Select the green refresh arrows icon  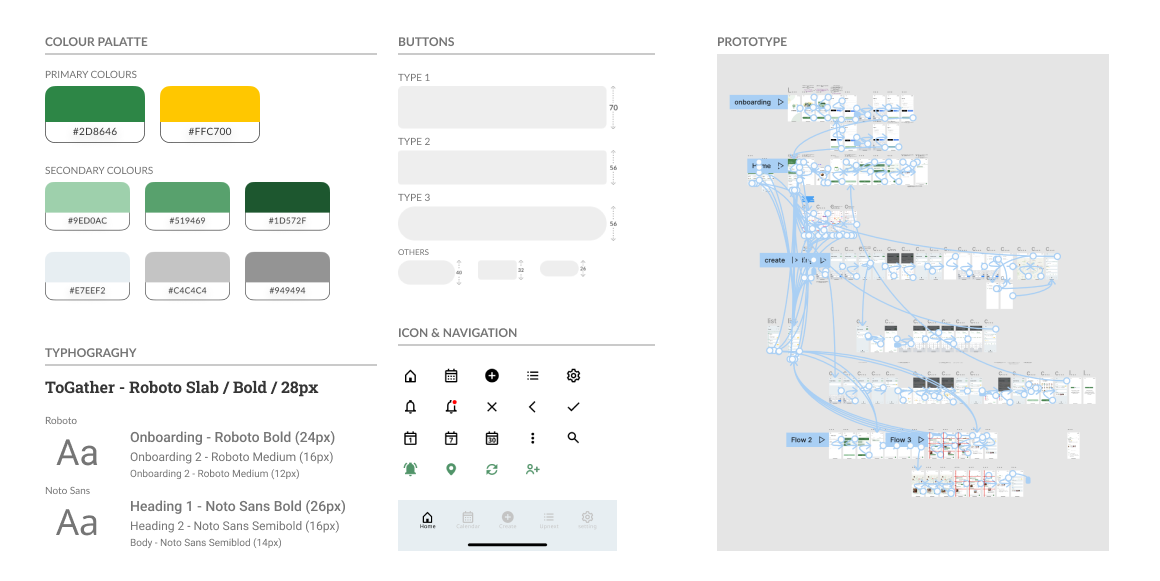[492, 469]
